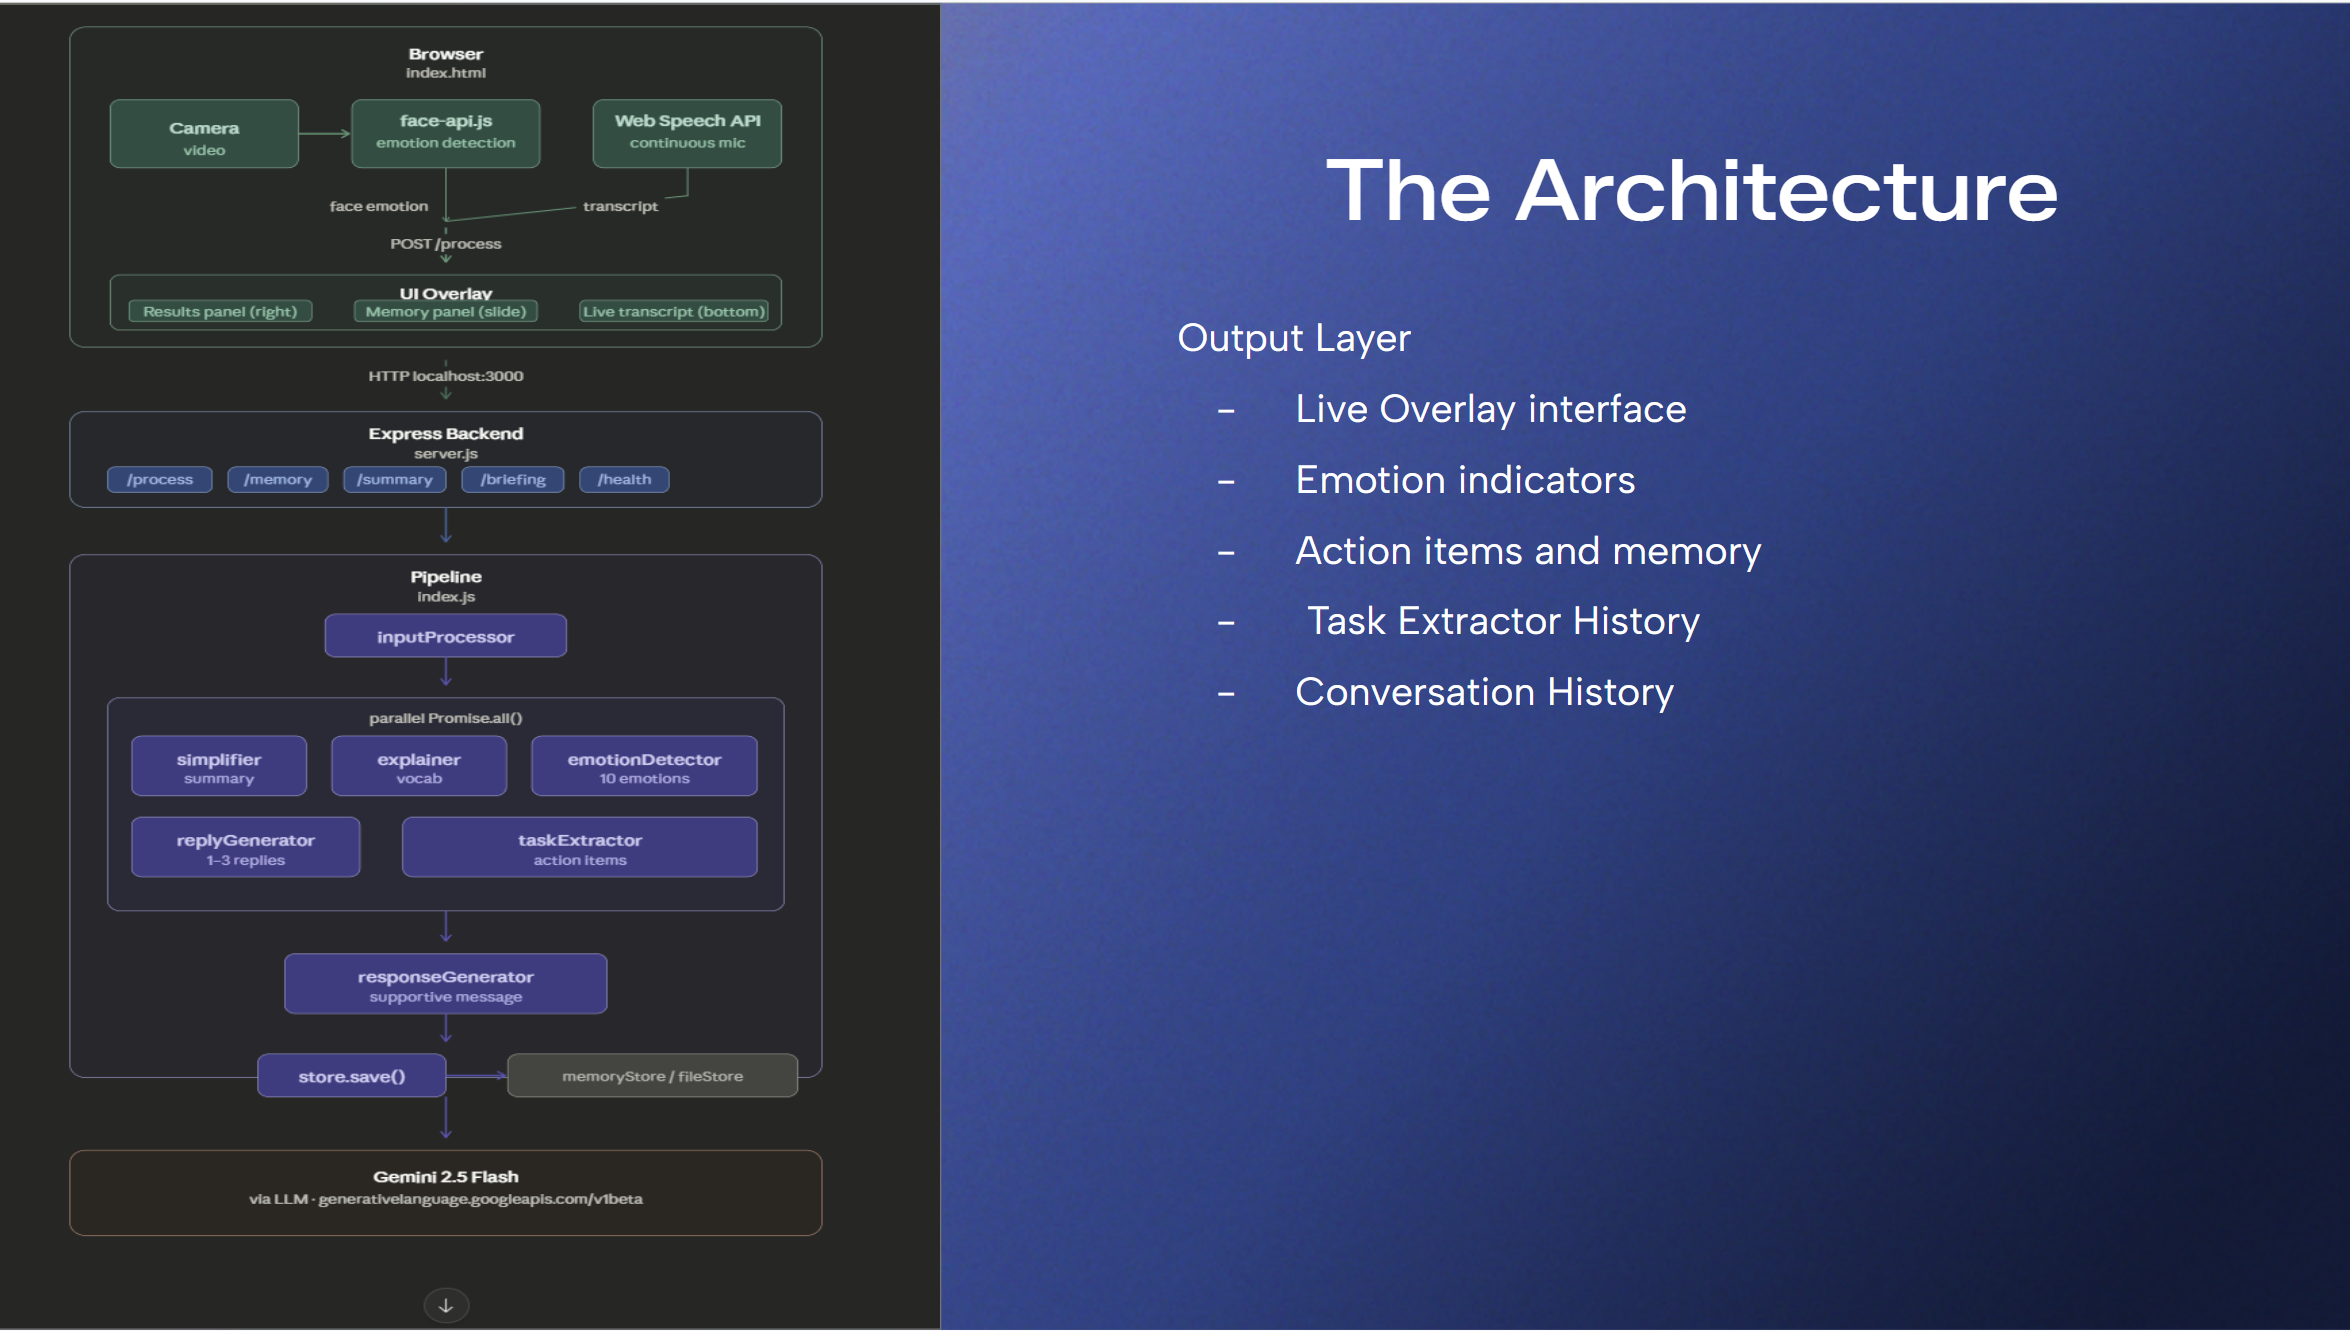Click the explainer vocab block
This screenshot has height=1331, width=2350.
(x=419, y=767)
